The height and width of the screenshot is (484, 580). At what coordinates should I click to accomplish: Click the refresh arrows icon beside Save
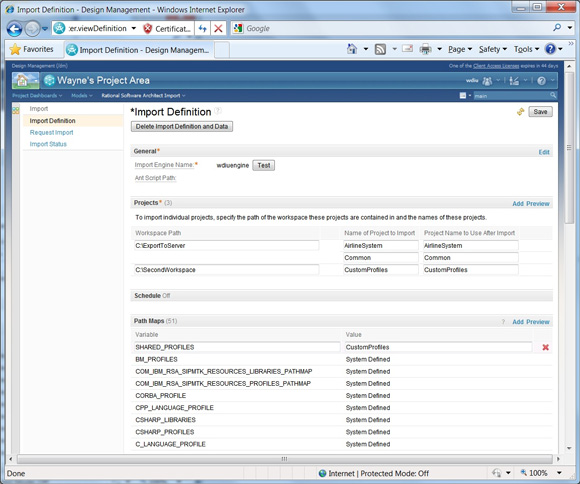[x=521, y=112]
